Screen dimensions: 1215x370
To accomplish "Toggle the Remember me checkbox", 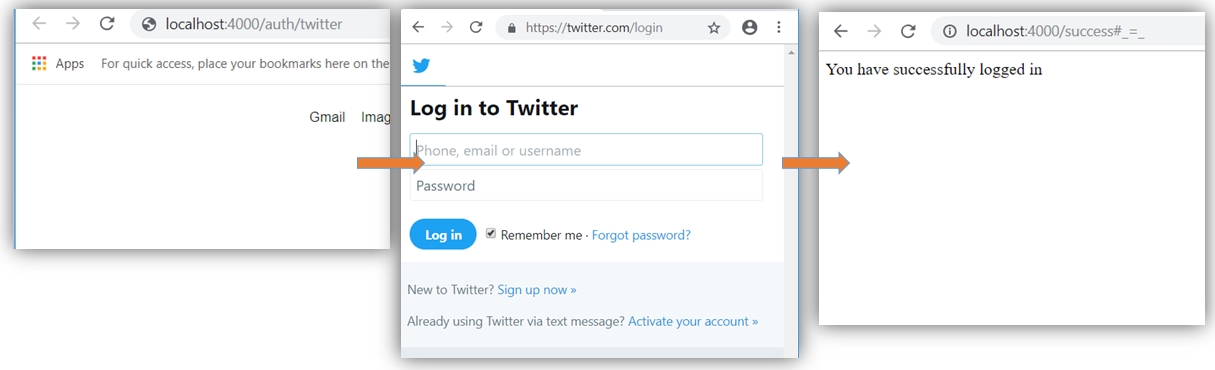I will coord(491,233).
